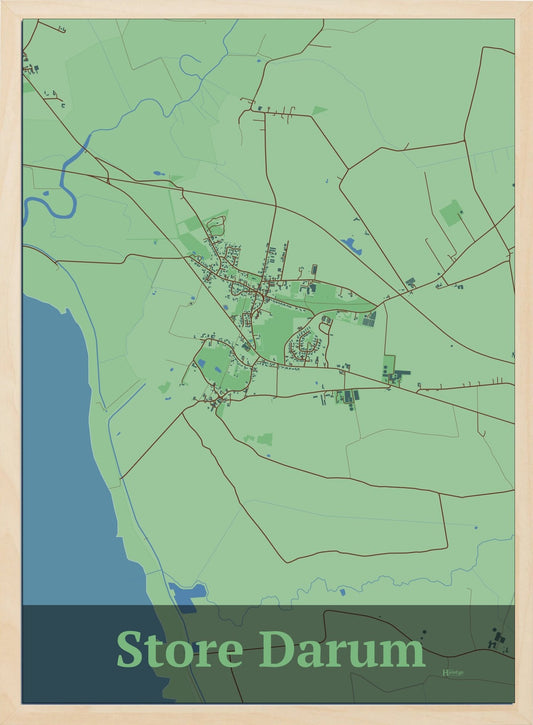The height and width of the screenshot is (725, 533).
Task: Click the solar-panel-like dark block east of center
Action: (x=369, y=319)
